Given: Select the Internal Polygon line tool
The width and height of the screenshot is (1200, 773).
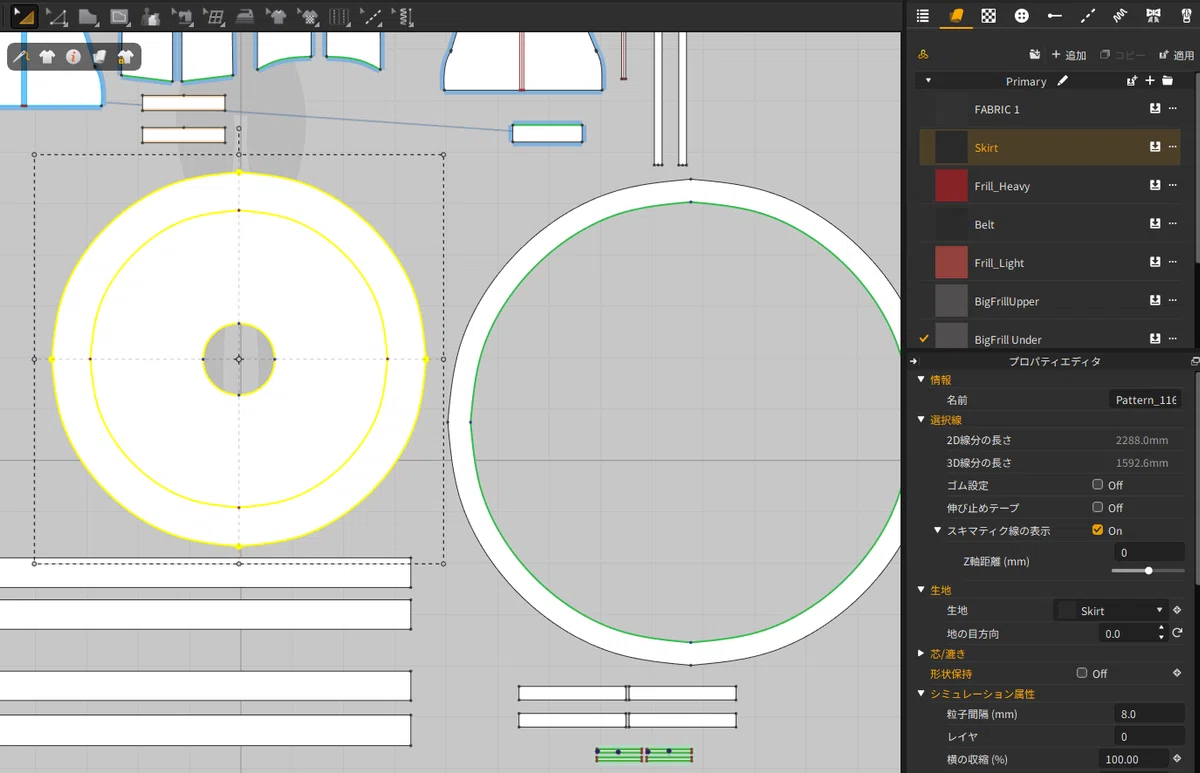Looking at the screenshot, I should pos(120,16).
